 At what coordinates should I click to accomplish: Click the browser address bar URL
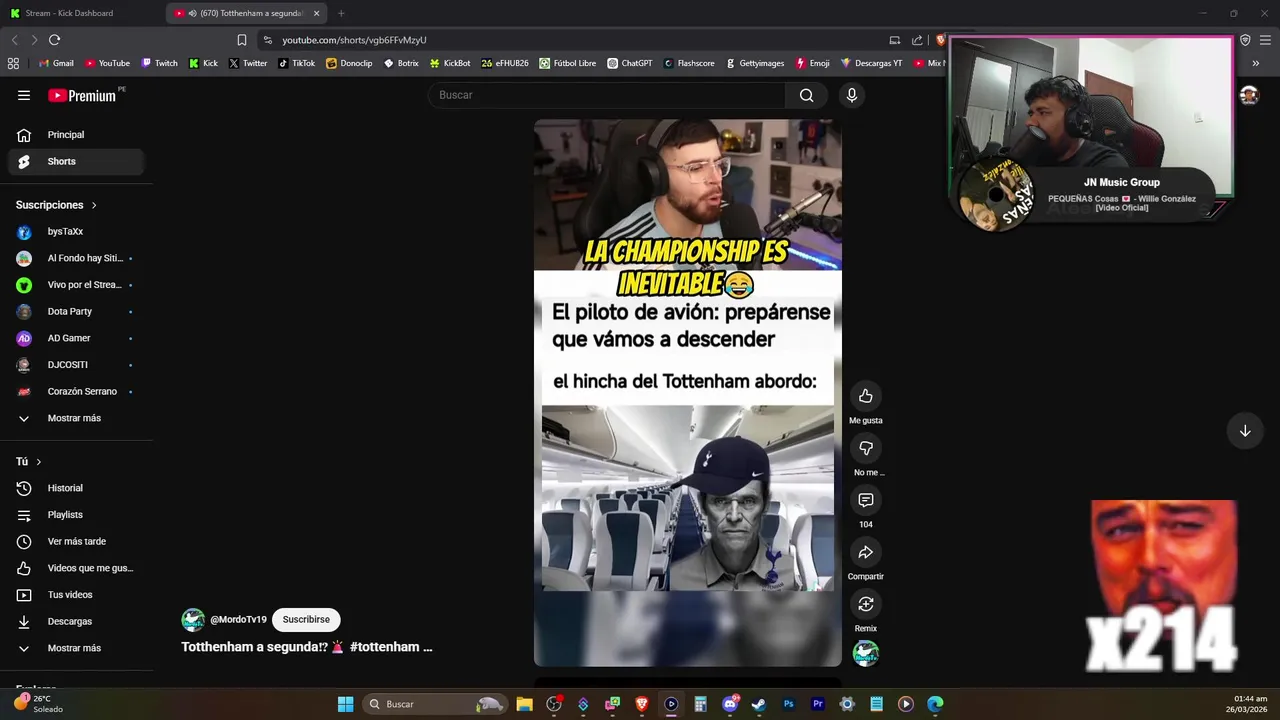(354, 40)
